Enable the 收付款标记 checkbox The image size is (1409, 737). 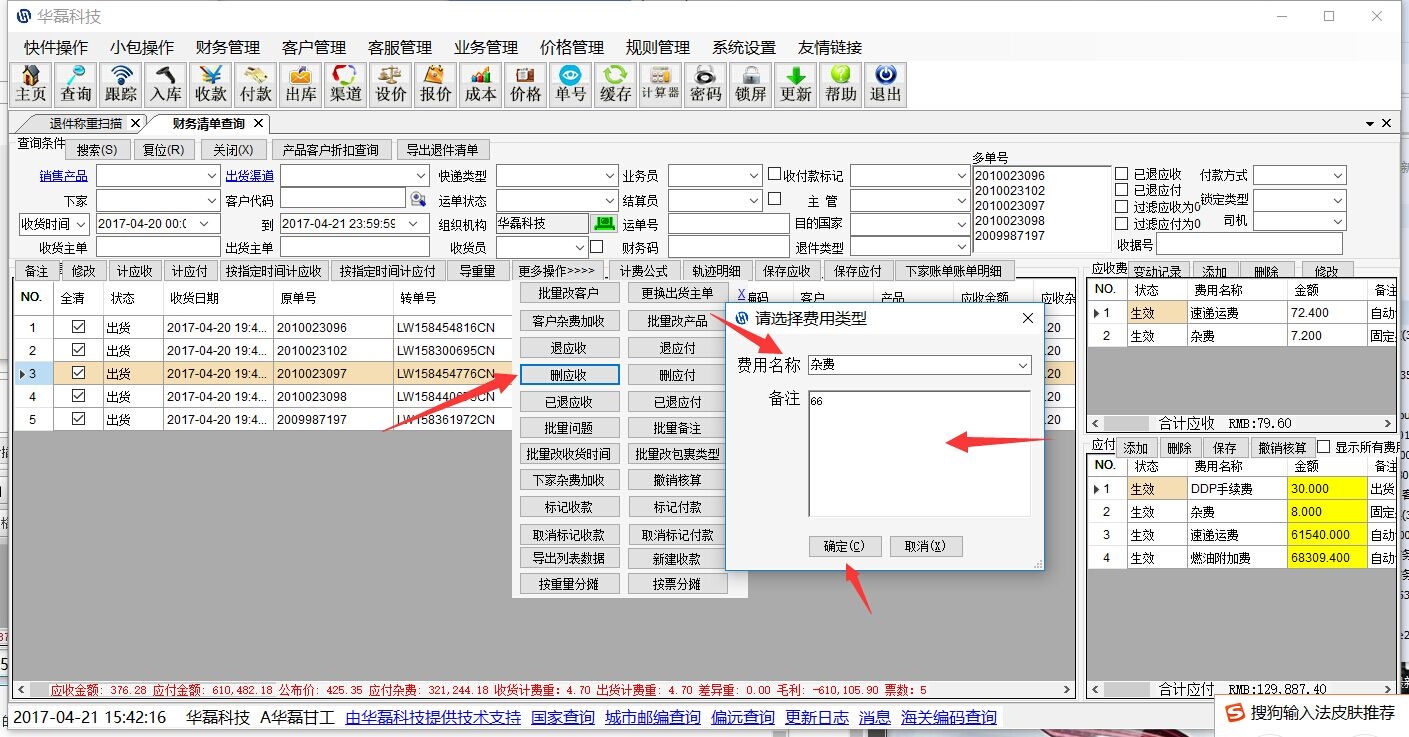pos(774,174)
